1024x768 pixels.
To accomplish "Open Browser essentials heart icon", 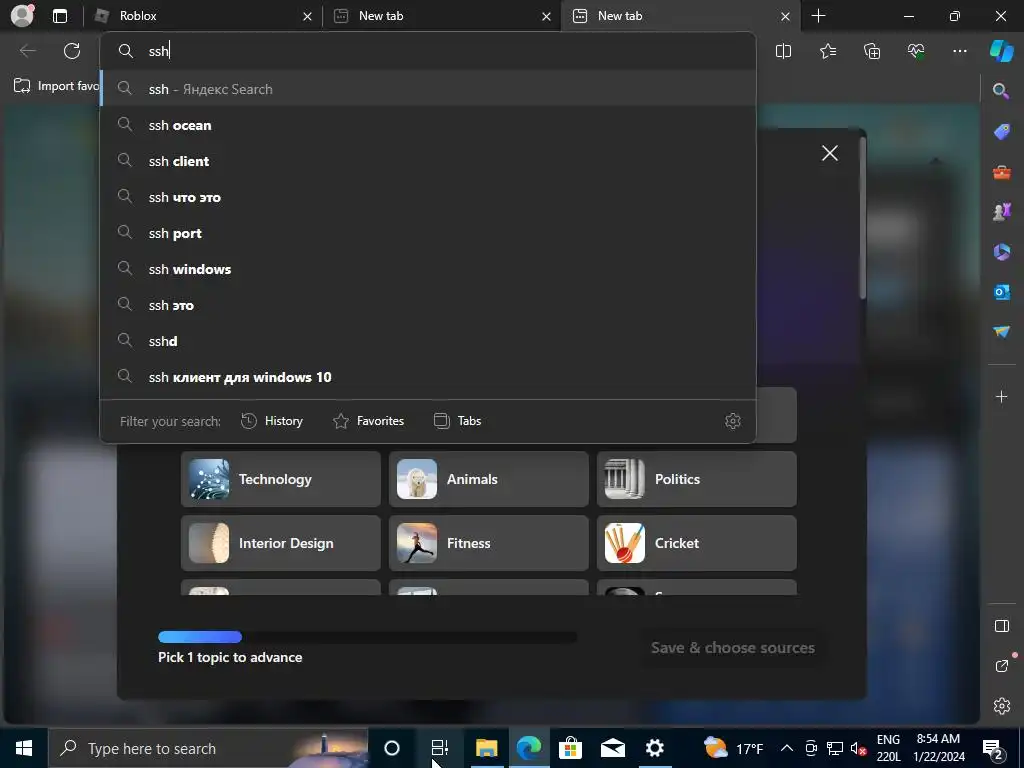I will [x=916, y=51].
